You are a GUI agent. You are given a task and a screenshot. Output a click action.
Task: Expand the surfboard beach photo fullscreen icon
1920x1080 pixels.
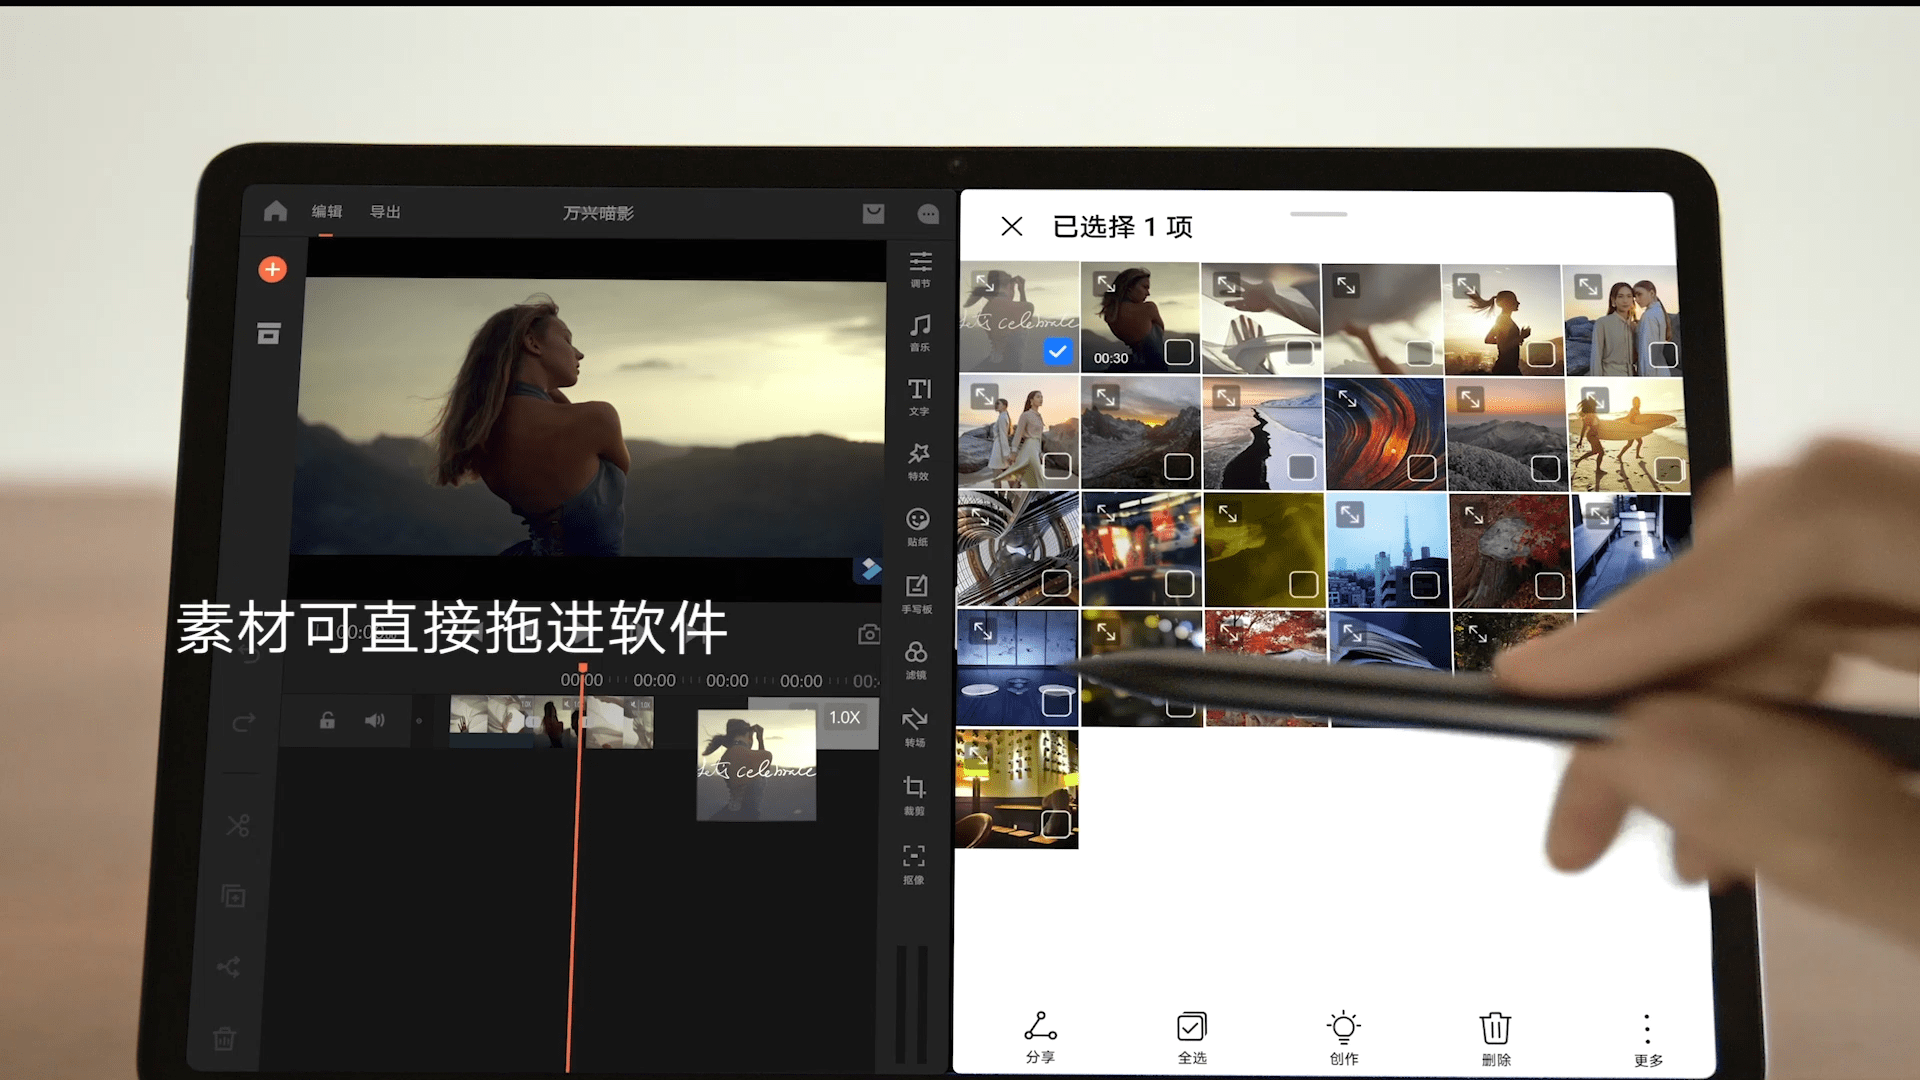click(1594, 399)
